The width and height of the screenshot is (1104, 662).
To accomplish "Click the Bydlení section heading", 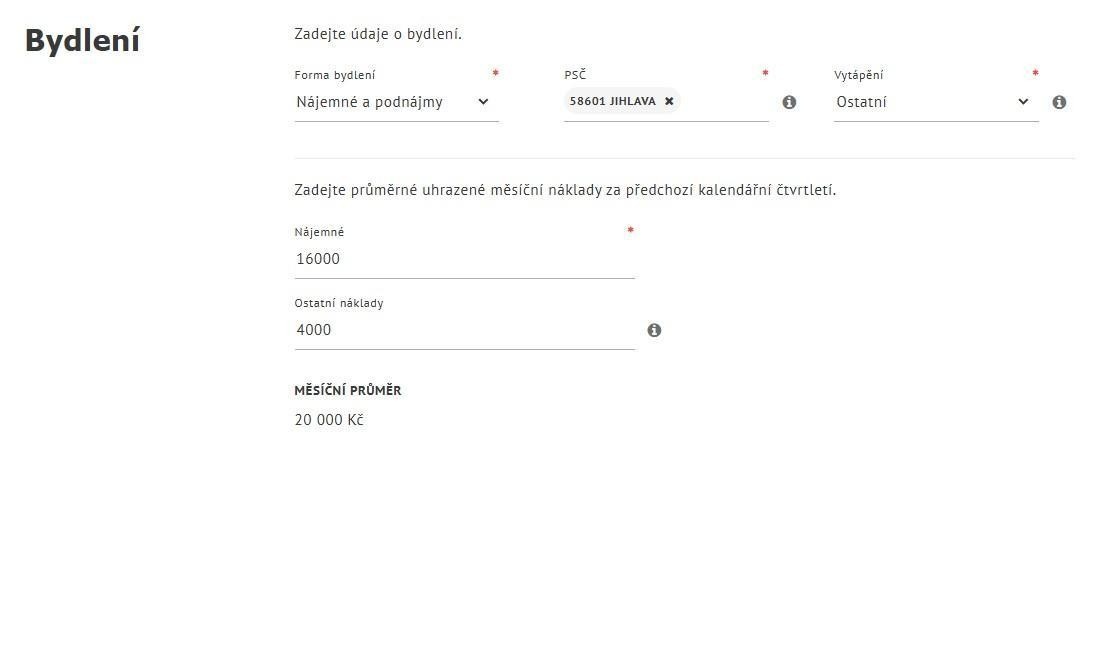I will 82,41.
